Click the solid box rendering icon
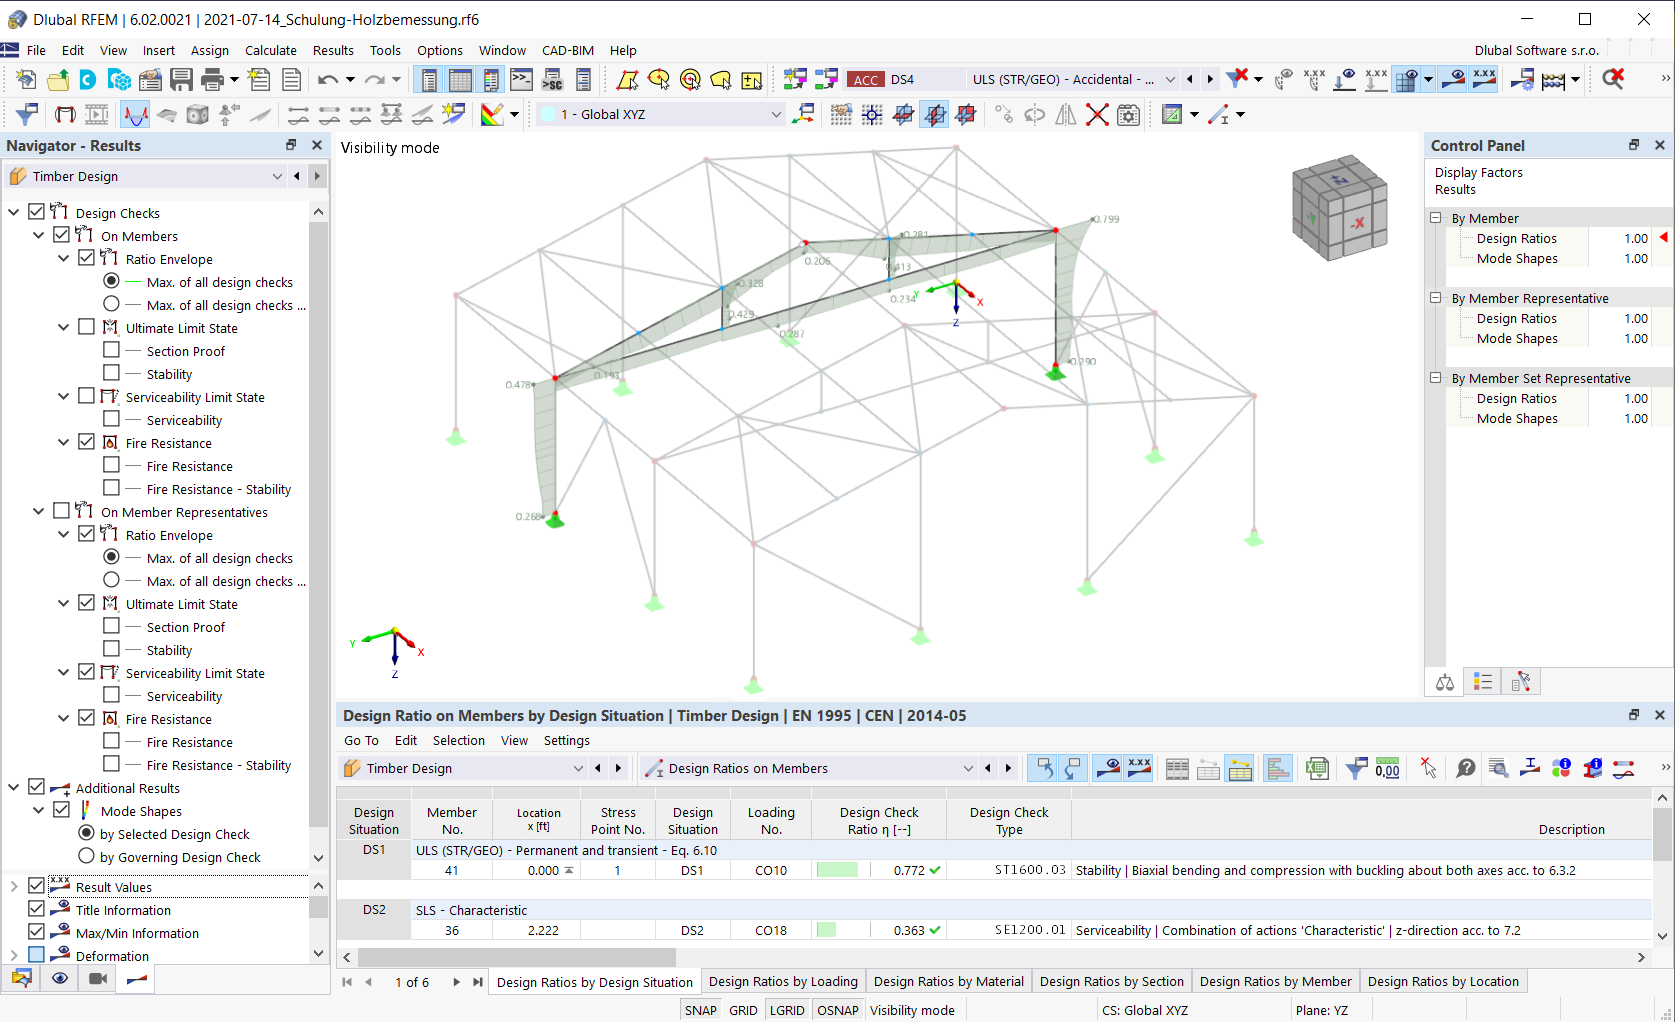1675x1022 pixels. point(198,115)
